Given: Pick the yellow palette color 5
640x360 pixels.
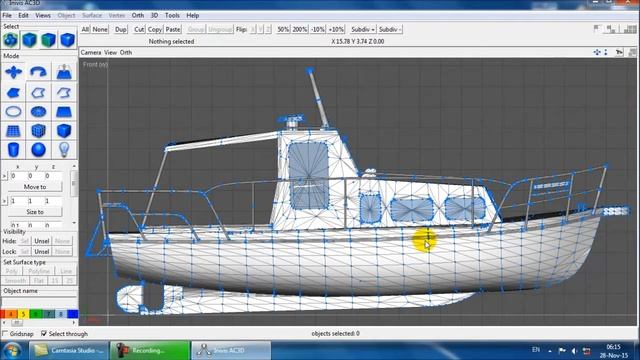Looking at the screenshot, I should 23,314.
